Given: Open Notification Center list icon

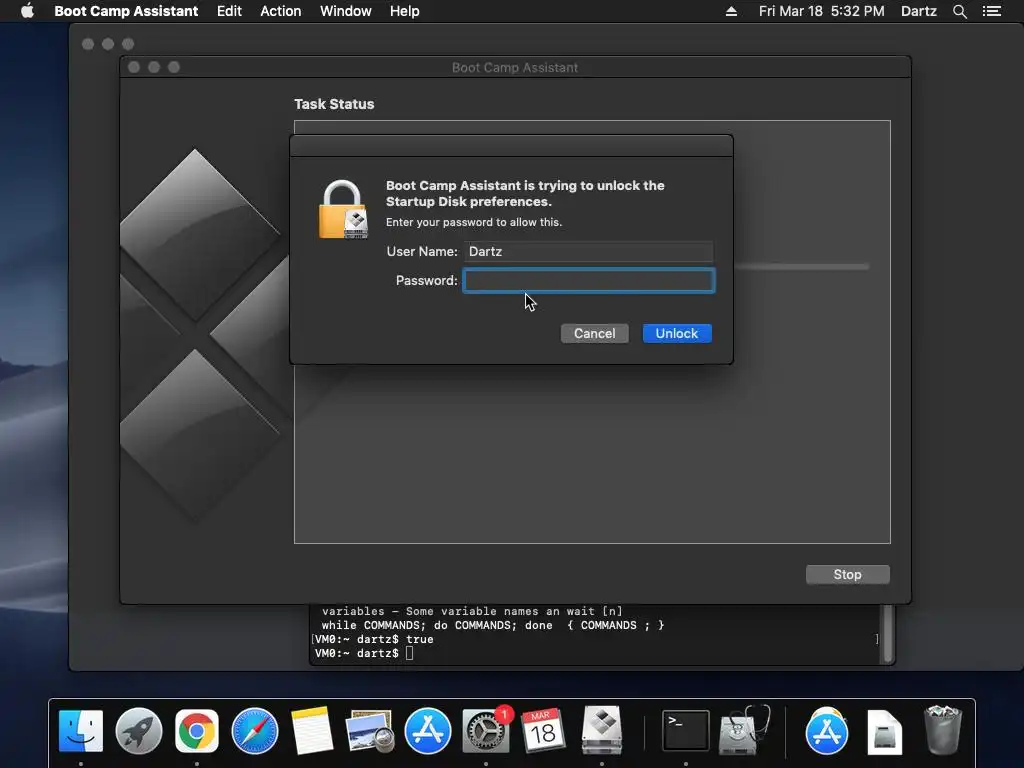Looking at the screenshot, I should click(992, 11).
